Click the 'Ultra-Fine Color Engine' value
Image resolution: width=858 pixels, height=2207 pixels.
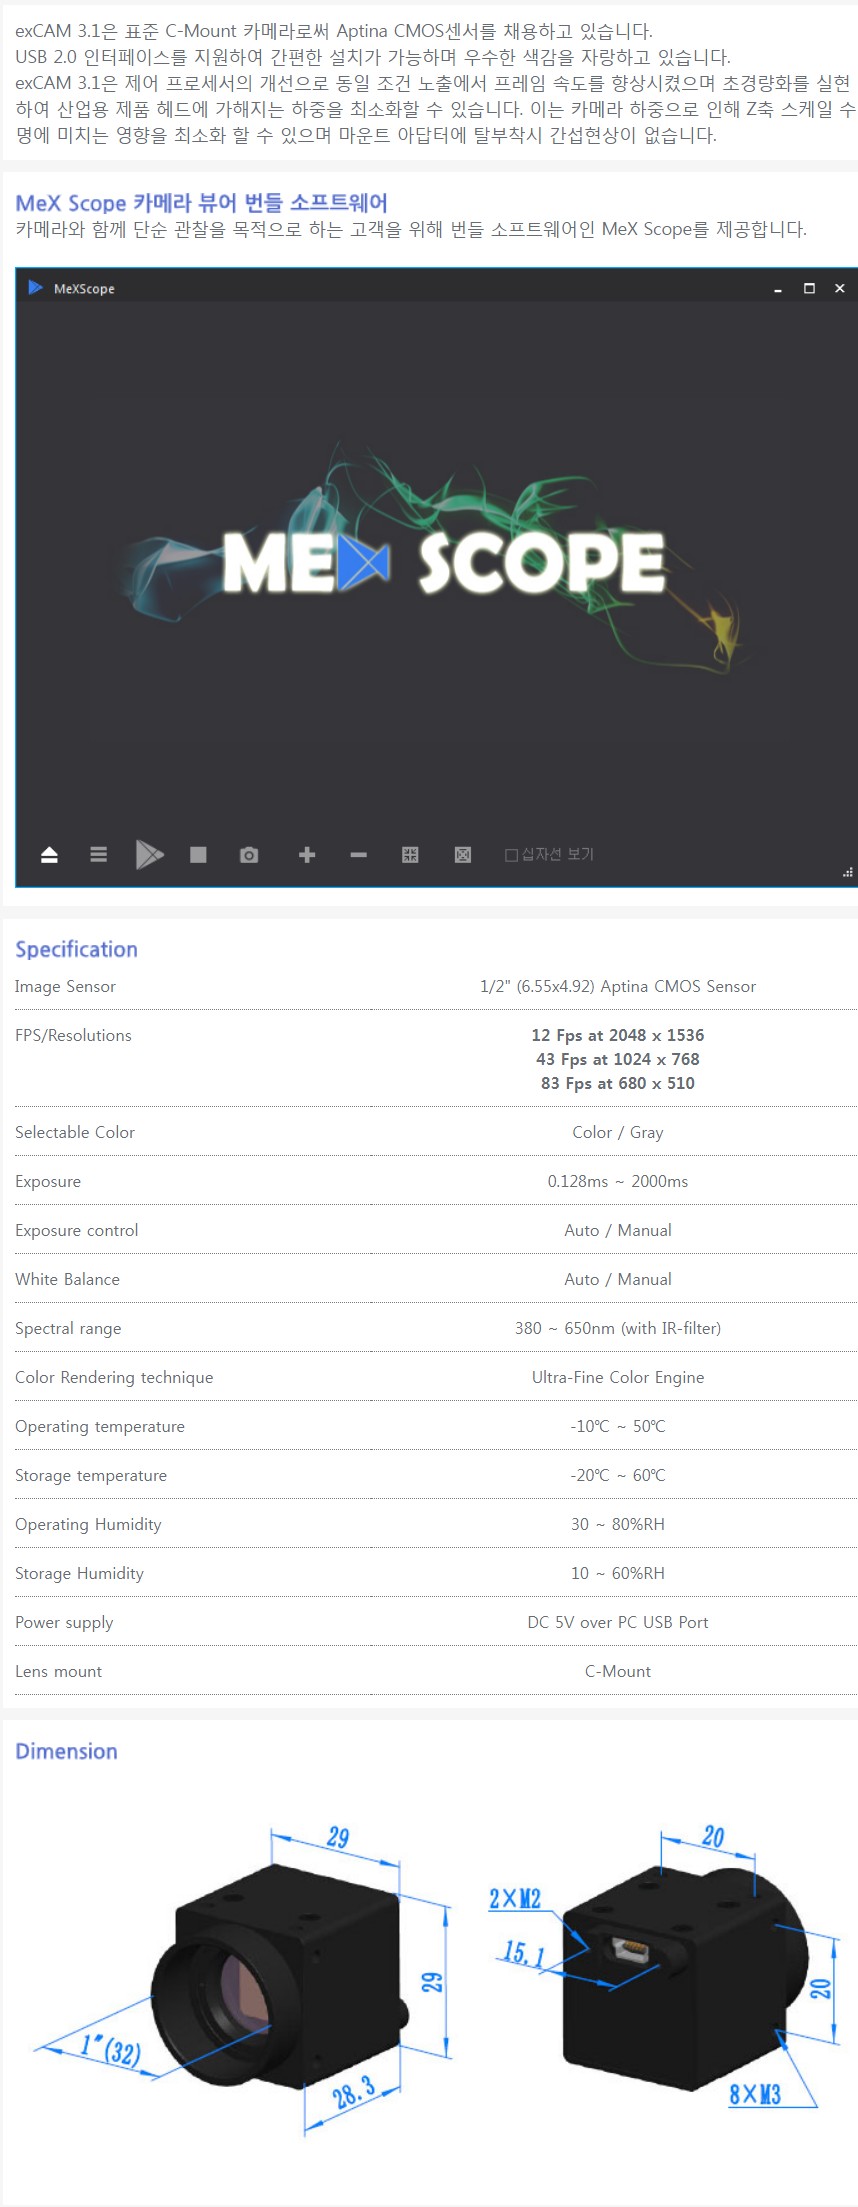coord(618,1377)
